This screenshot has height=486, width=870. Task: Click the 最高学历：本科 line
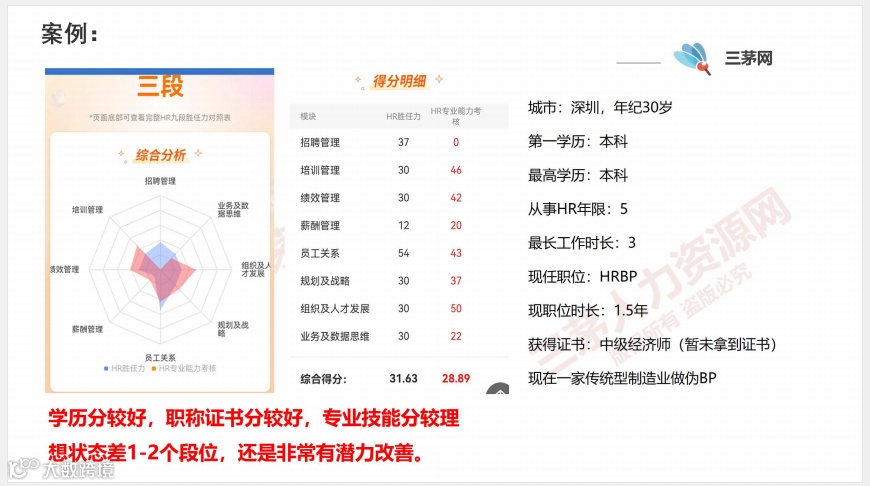578,175
